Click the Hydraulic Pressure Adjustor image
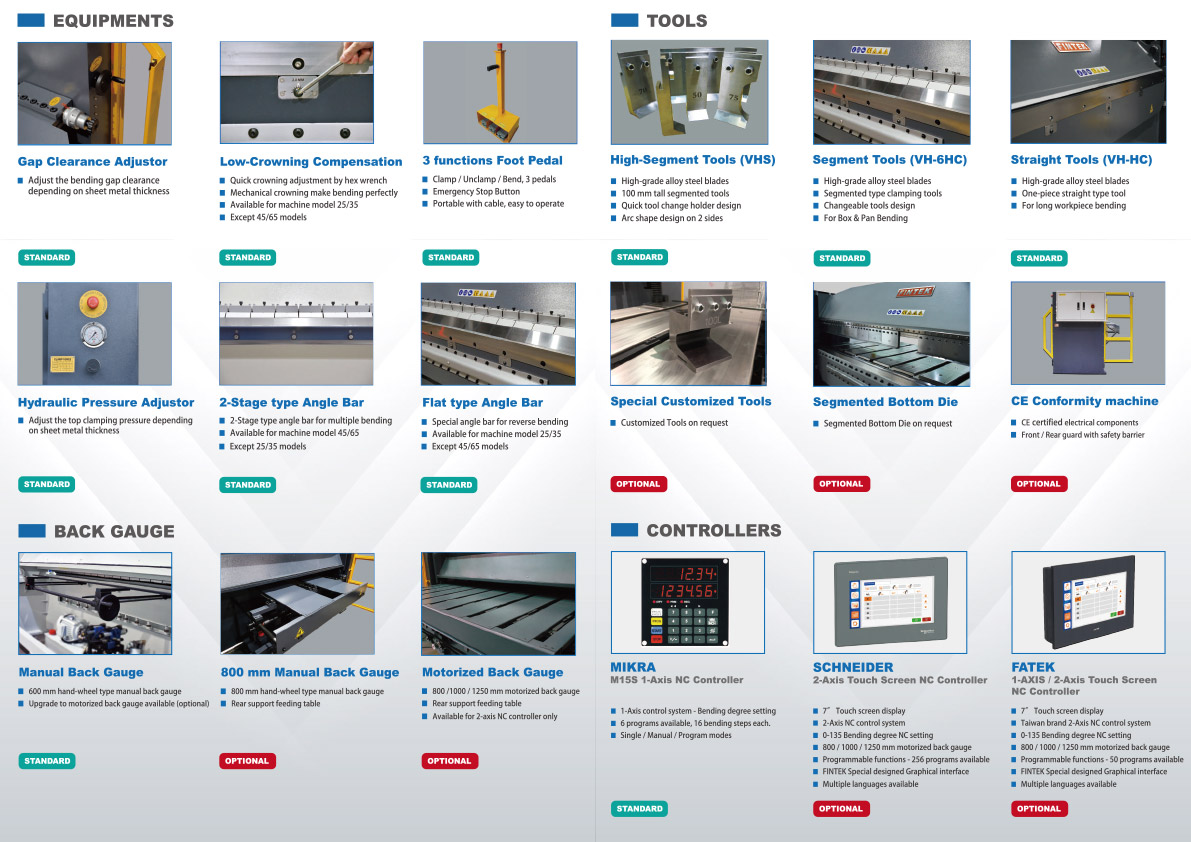 pos(94,334)
